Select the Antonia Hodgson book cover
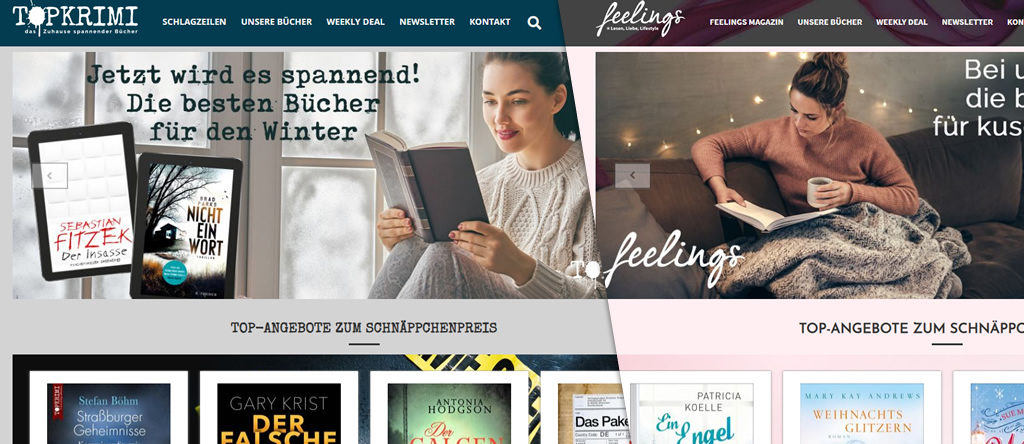Image resolution: width=1024 pixels, height=444 pixels. [449, 413]
